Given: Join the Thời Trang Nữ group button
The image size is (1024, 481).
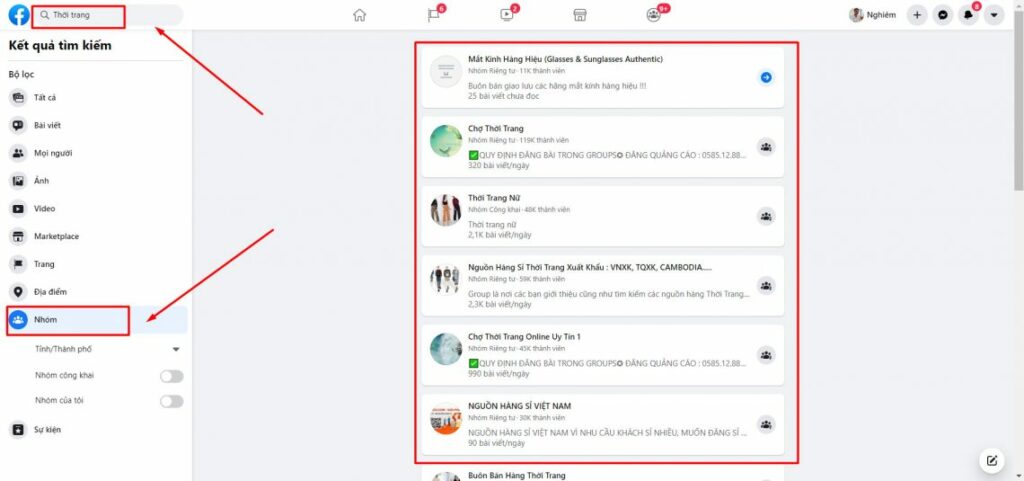Looking at the screenshot, I should pyautogui.click(x=766, y=216).
